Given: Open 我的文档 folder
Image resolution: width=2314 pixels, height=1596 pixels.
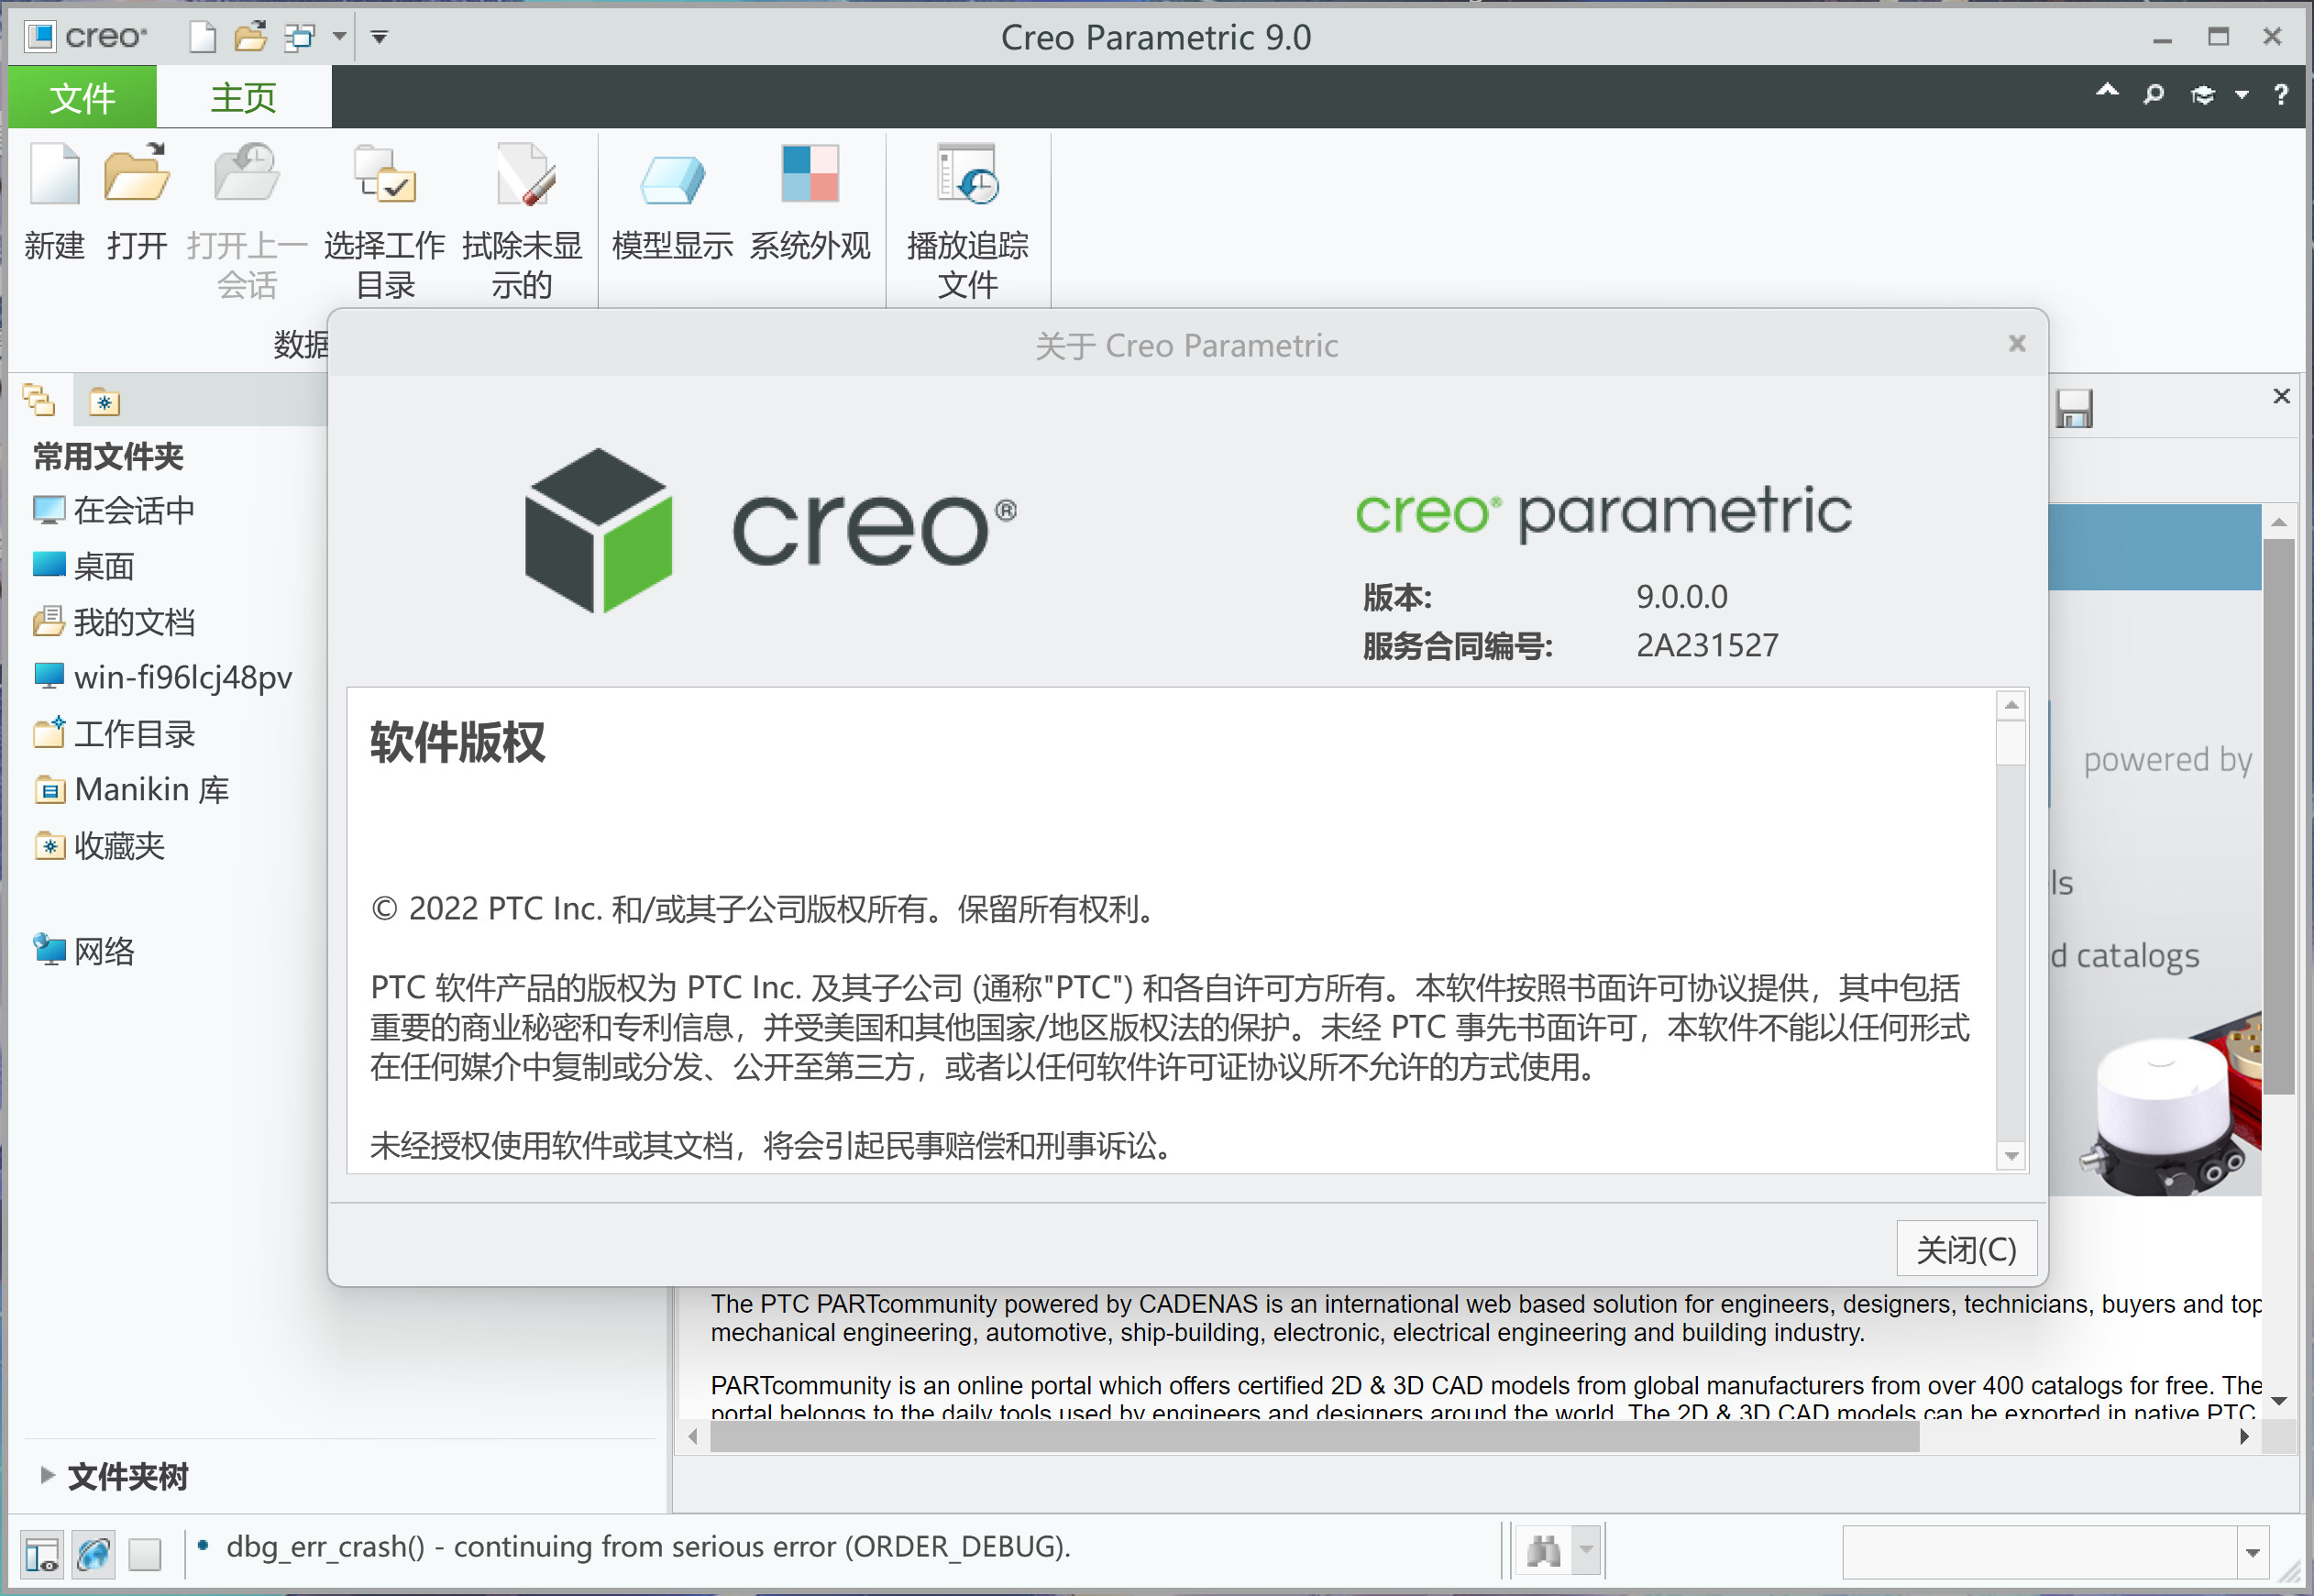Looking at the screenshot, I should [114, 622].
